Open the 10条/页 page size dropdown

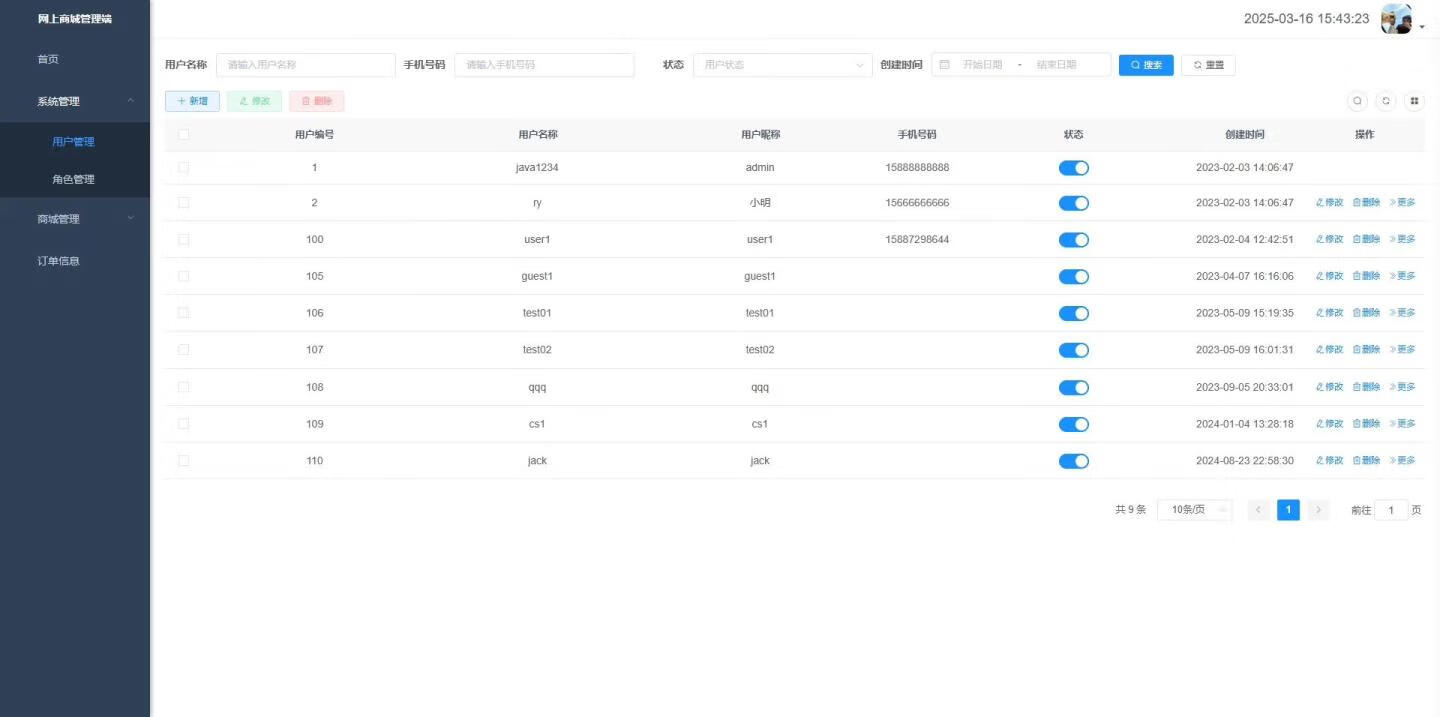pyautogui.click(x=1194, y=510)
